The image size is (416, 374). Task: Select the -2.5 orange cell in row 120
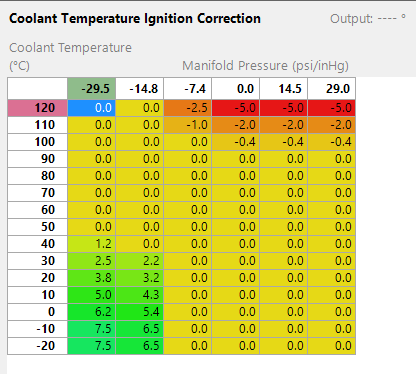click(x=188, y=108)
